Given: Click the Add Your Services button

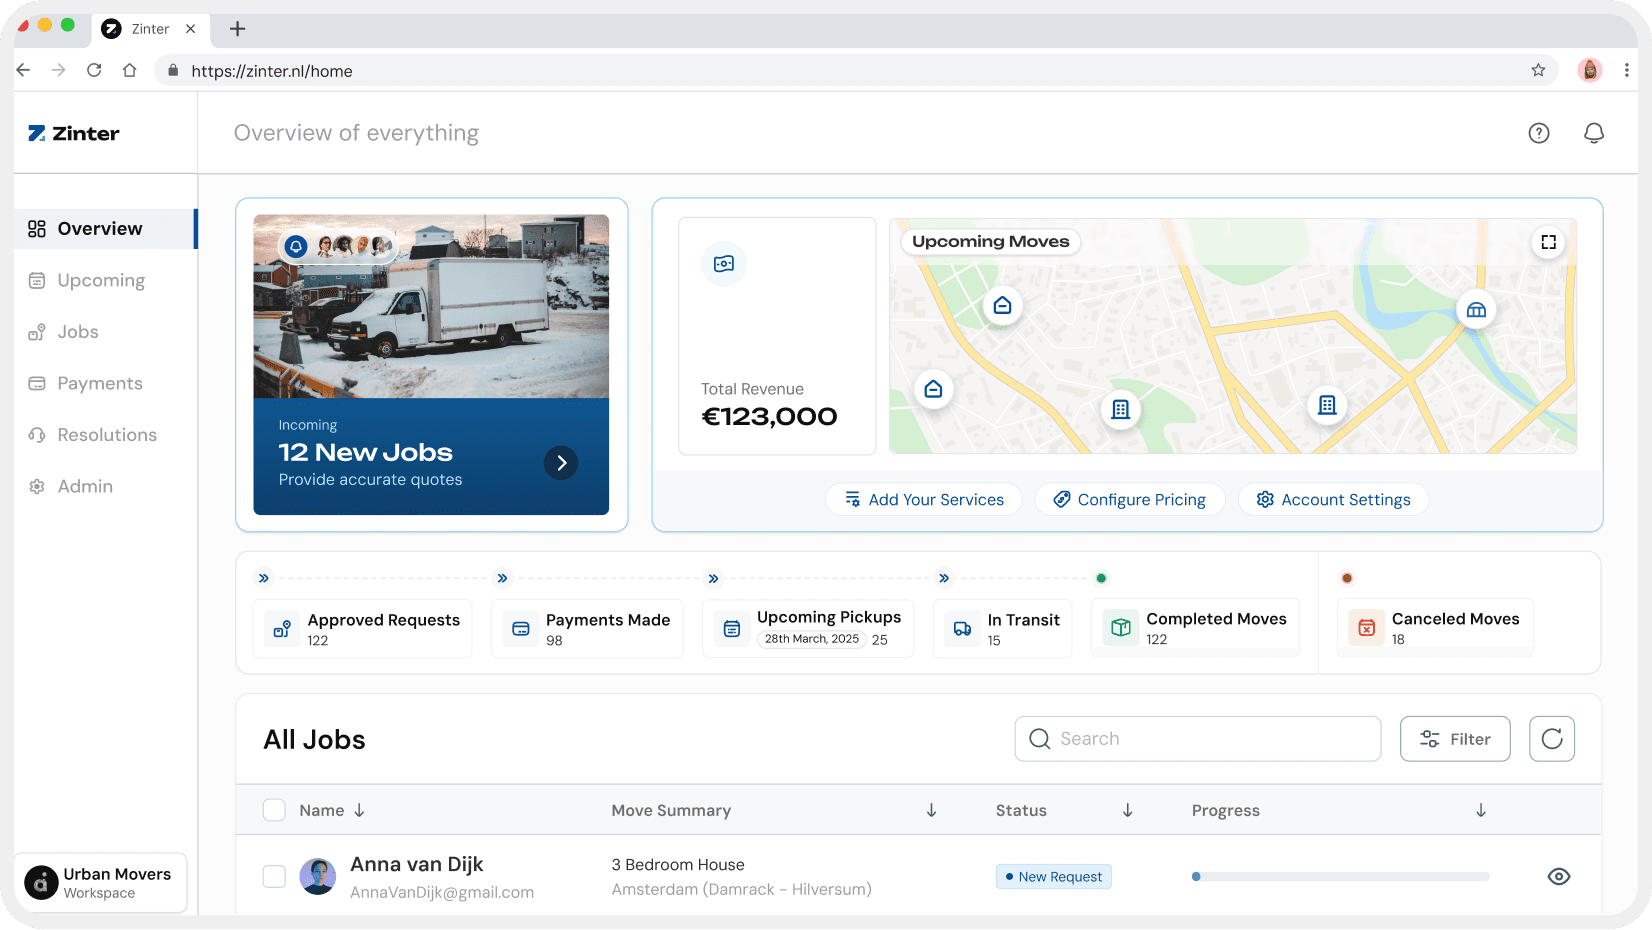Looking at the screenshot, I should [923, 499].
